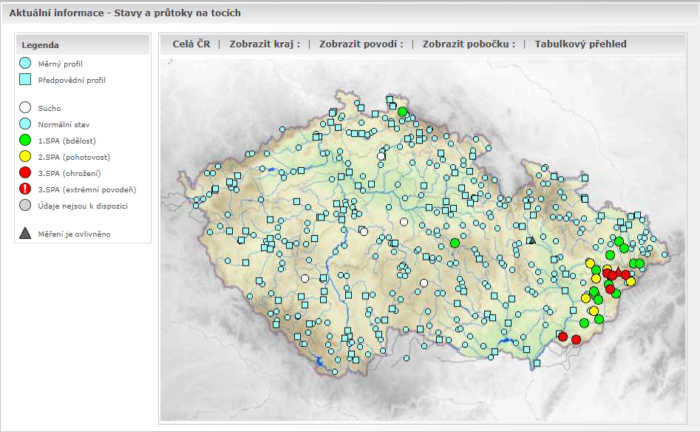Click the Měření je ovlivněno triangle icon
The image size is (700, 432).
25,233
